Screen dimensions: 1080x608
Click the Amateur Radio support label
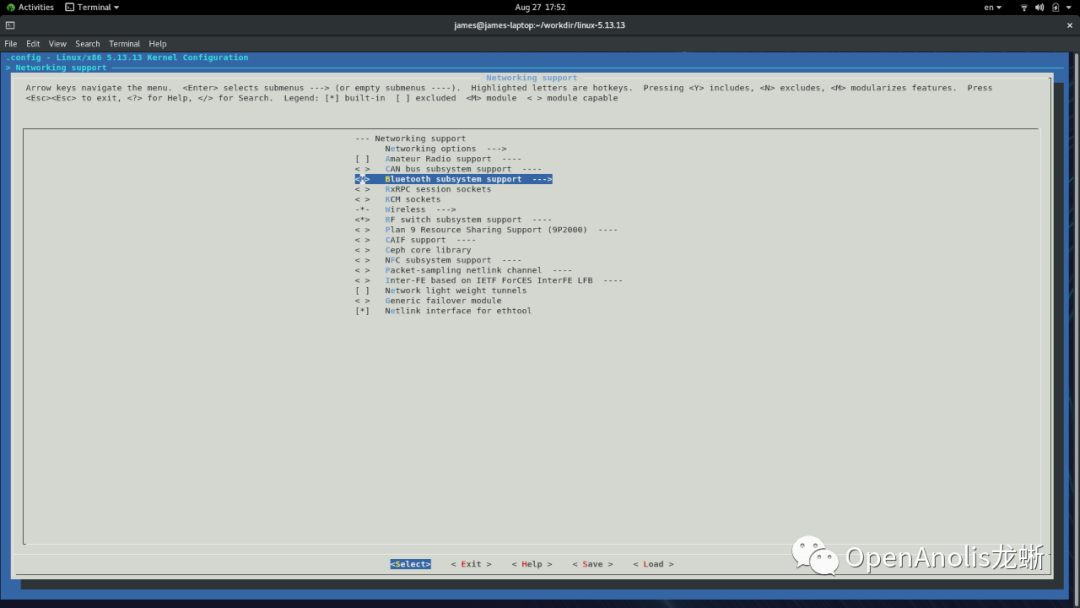tap(437, 159)
